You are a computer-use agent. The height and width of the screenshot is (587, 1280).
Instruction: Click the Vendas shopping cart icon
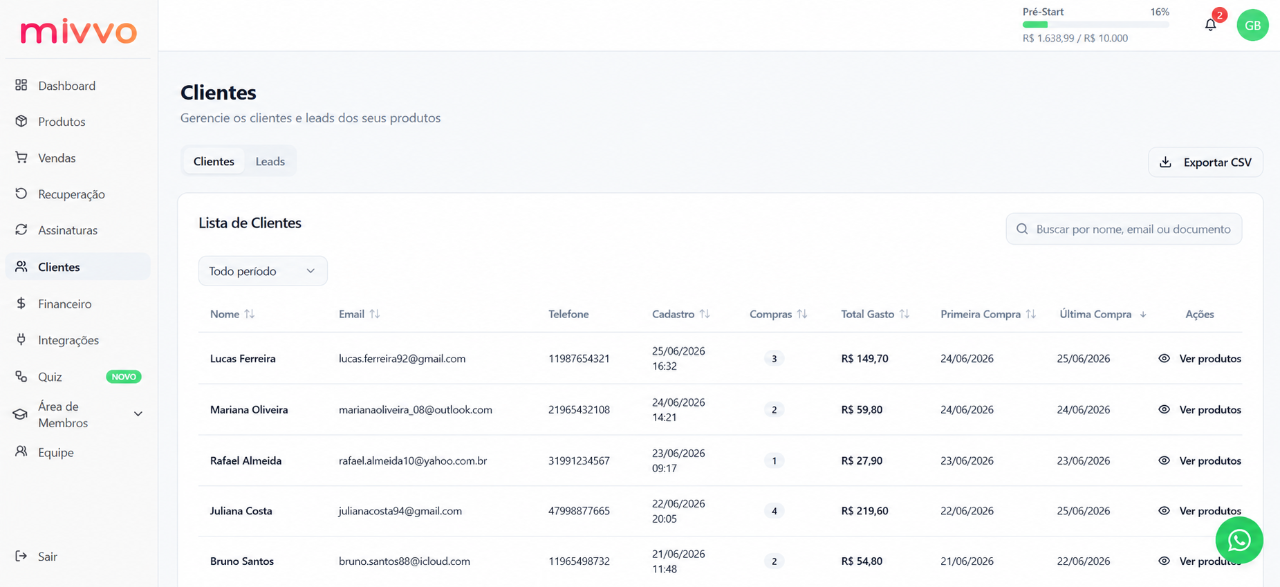(21, 157)
